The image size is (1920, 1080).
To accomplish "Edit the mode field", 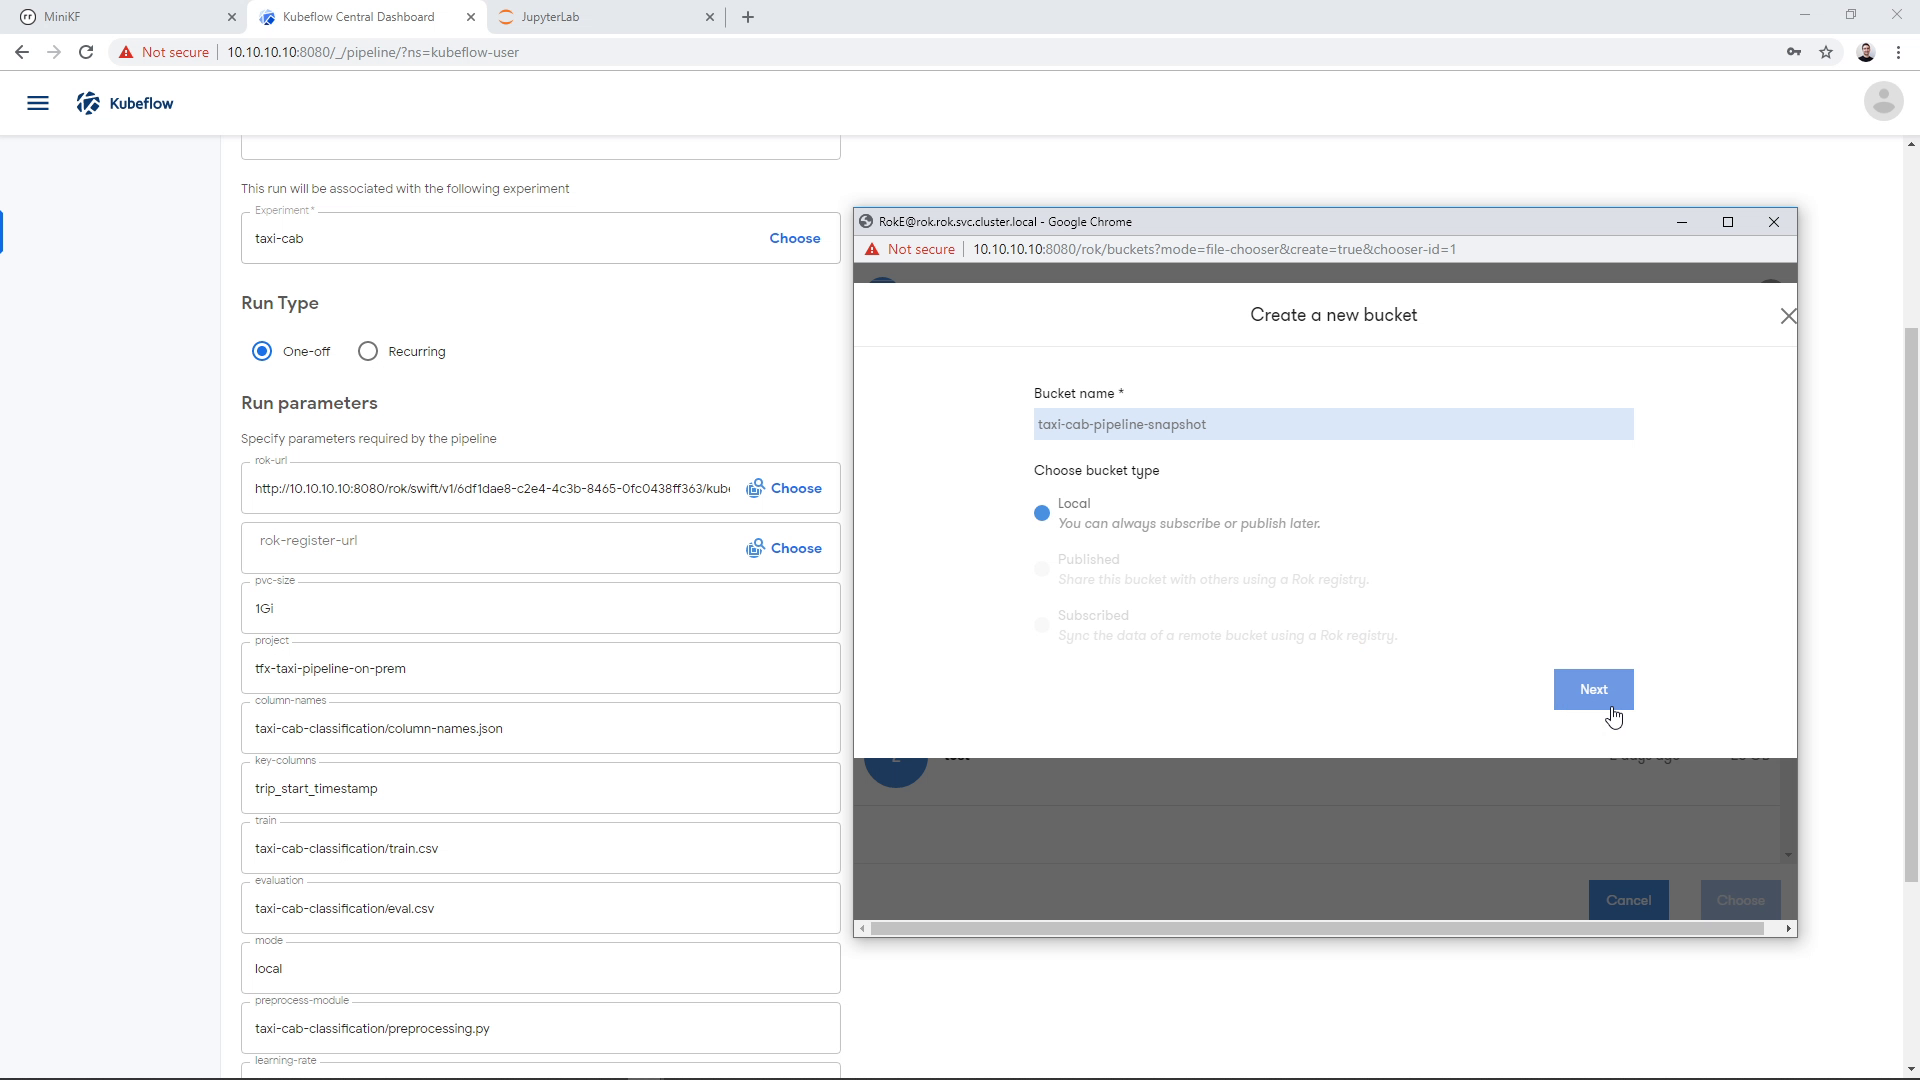I will coord(540,968).
